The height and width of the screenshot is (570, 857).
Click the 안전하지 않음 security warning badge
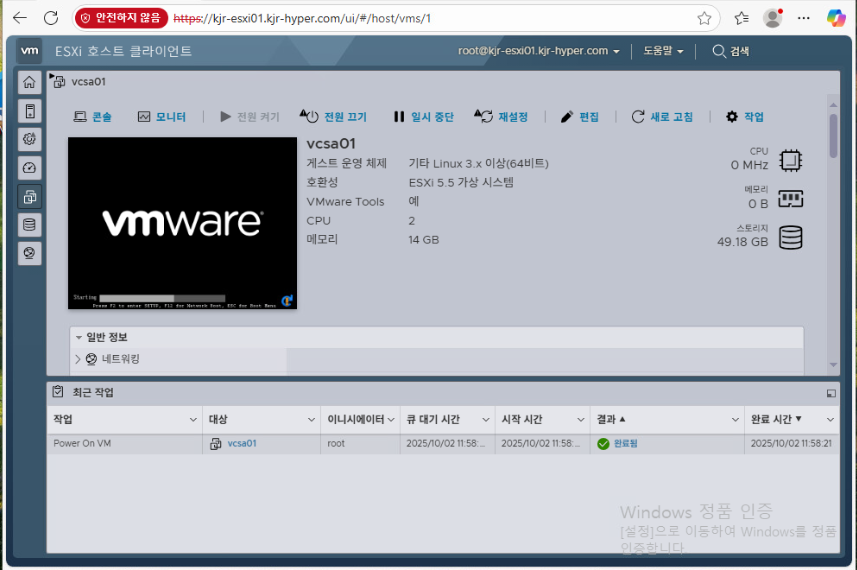click(121, 18)
